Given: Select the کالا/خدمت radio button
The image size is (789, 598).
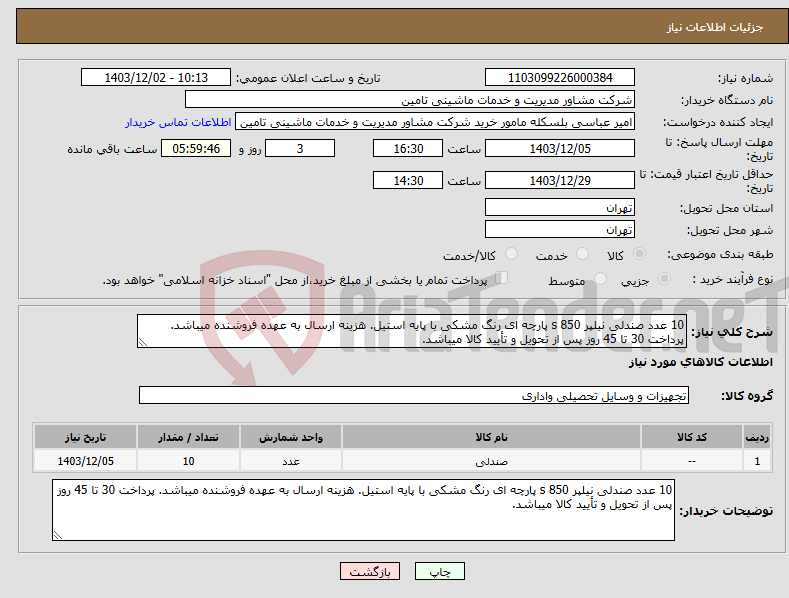Looking at the screenshot, I should (x=511, y=254).
